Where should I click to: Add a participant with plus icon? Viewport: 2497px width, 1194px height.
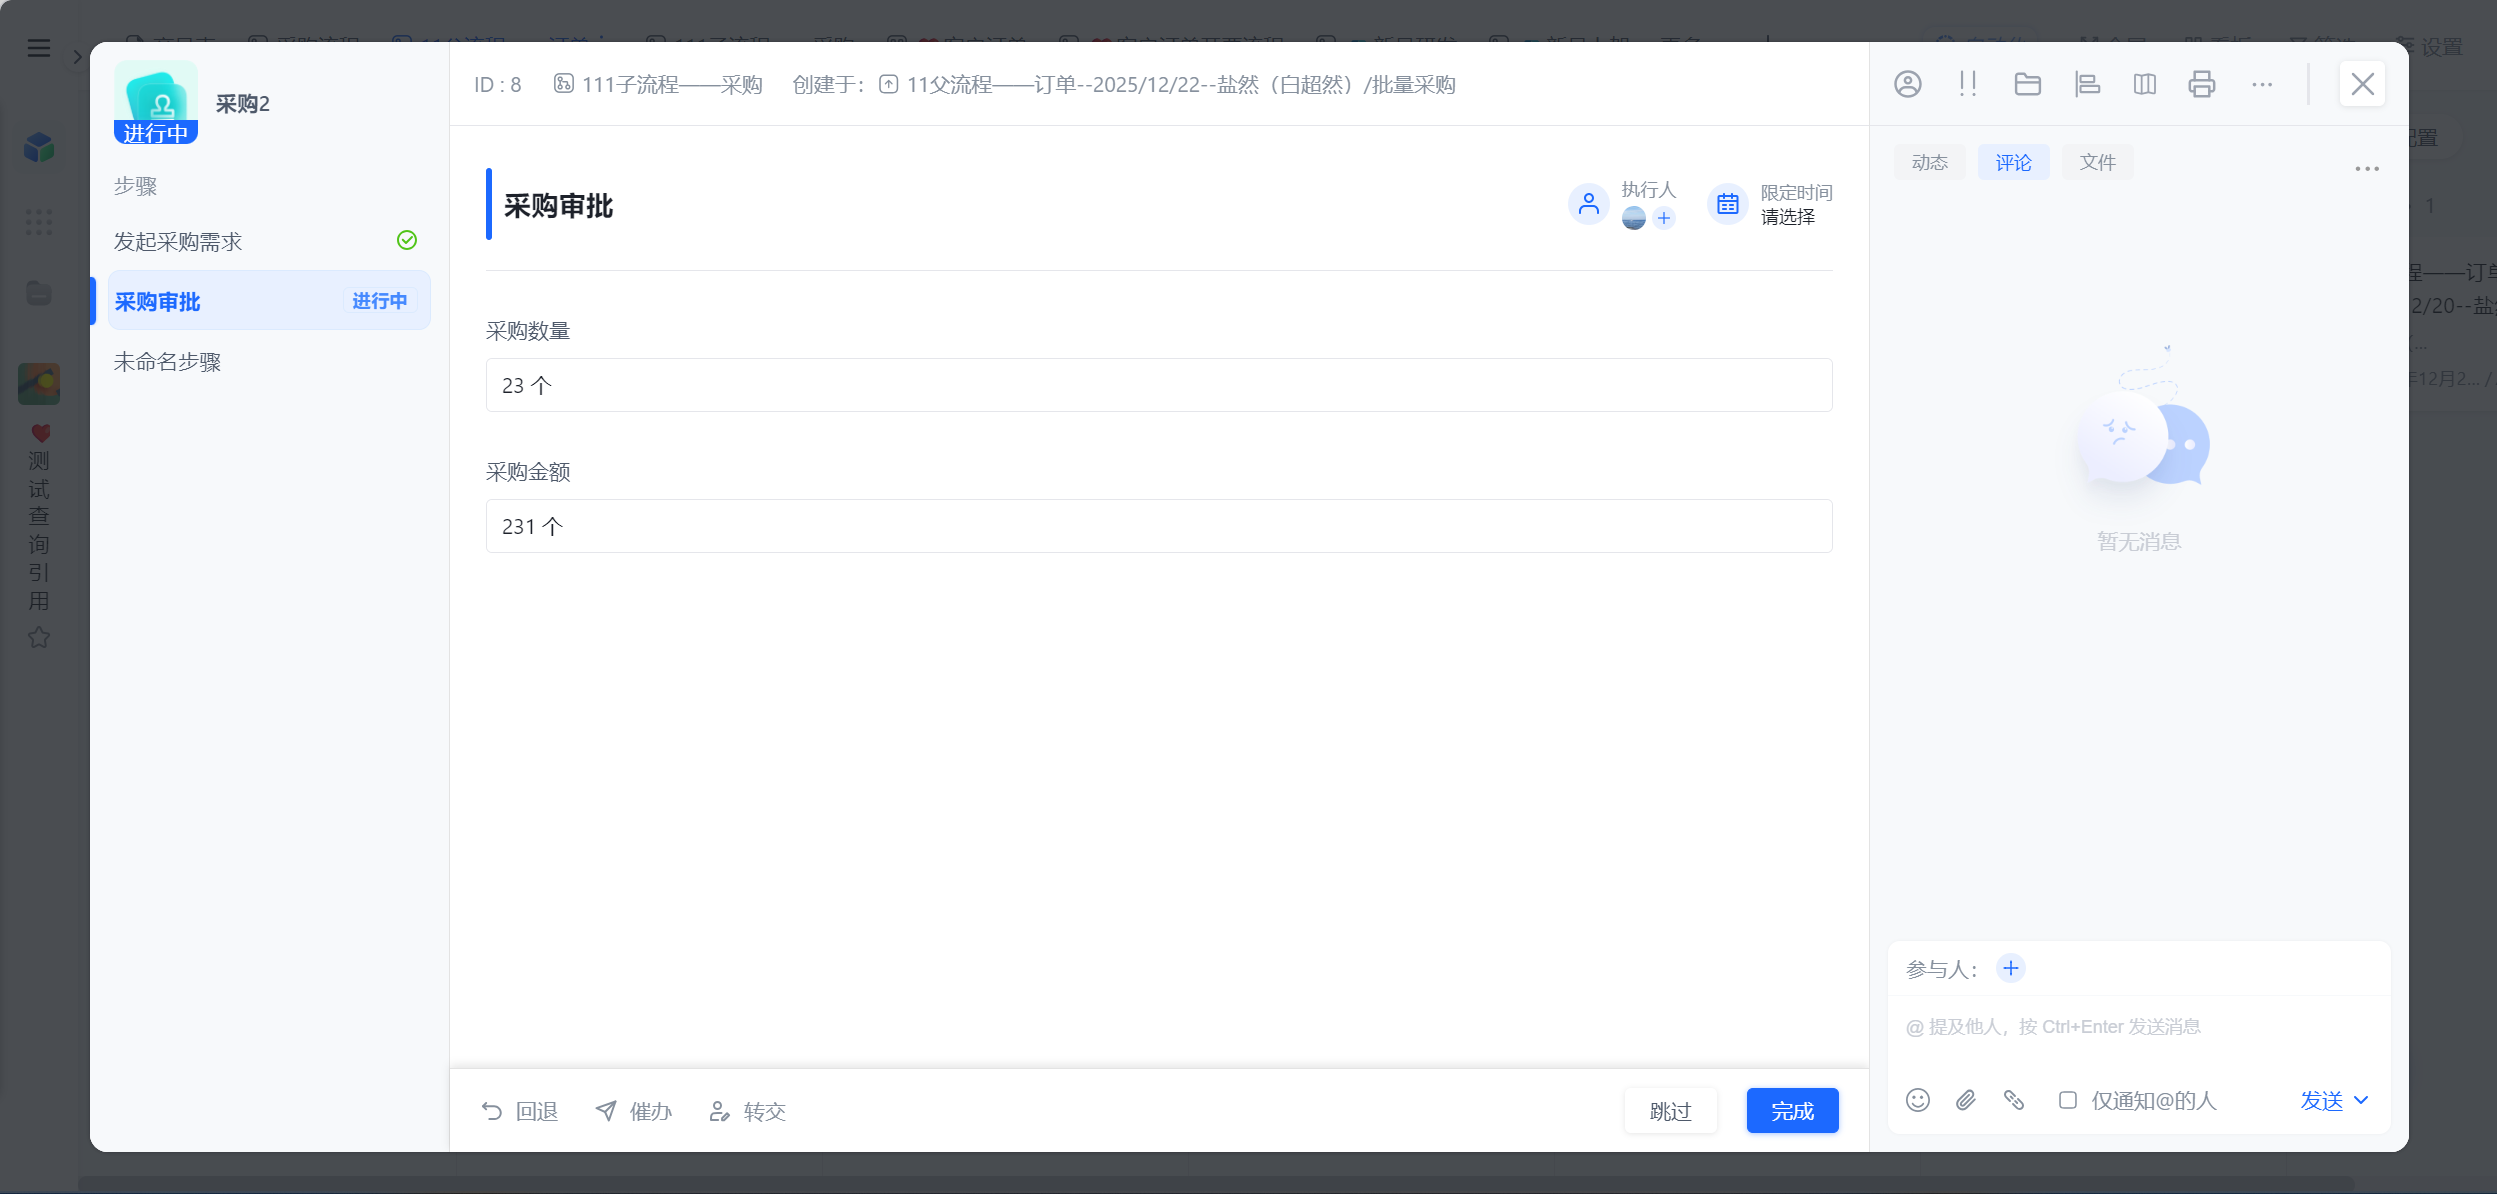[x=2010, y=968]
